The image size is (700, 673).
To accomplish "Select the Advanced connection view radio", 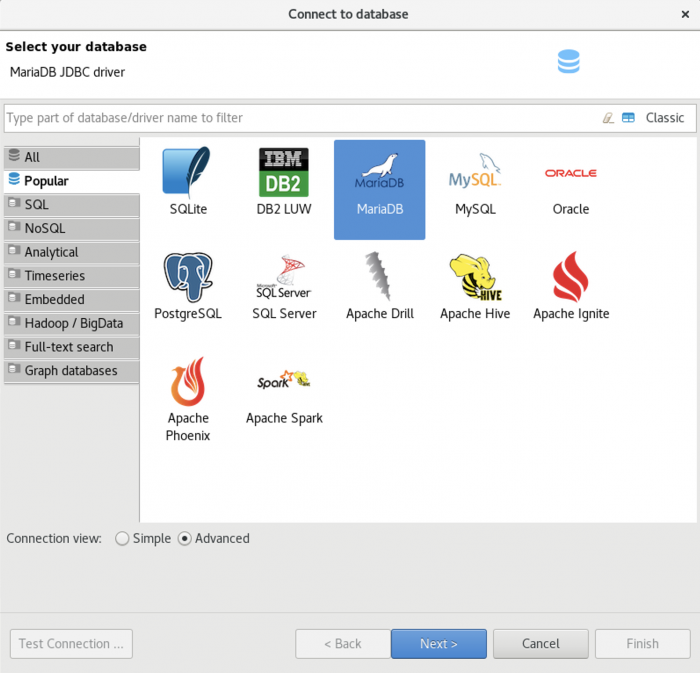I will tap(184, 538).
